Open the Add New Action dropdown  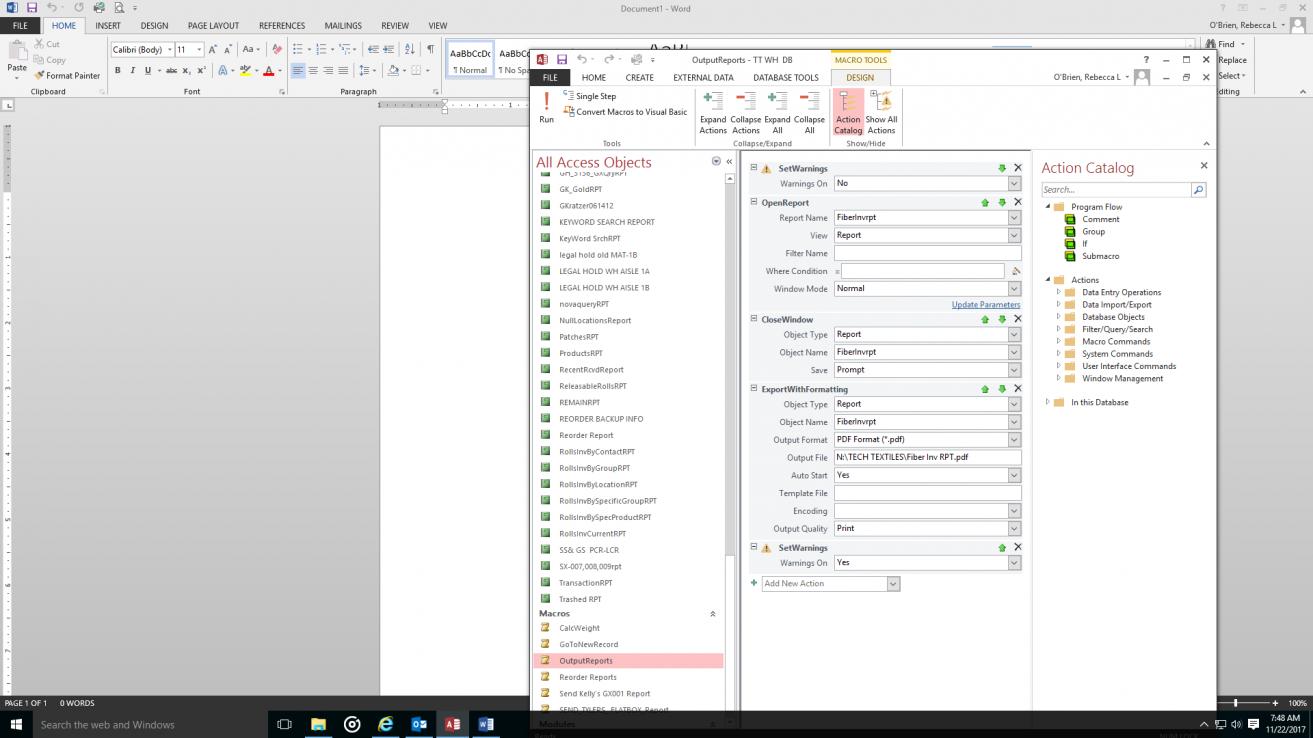tap(893, 584)
